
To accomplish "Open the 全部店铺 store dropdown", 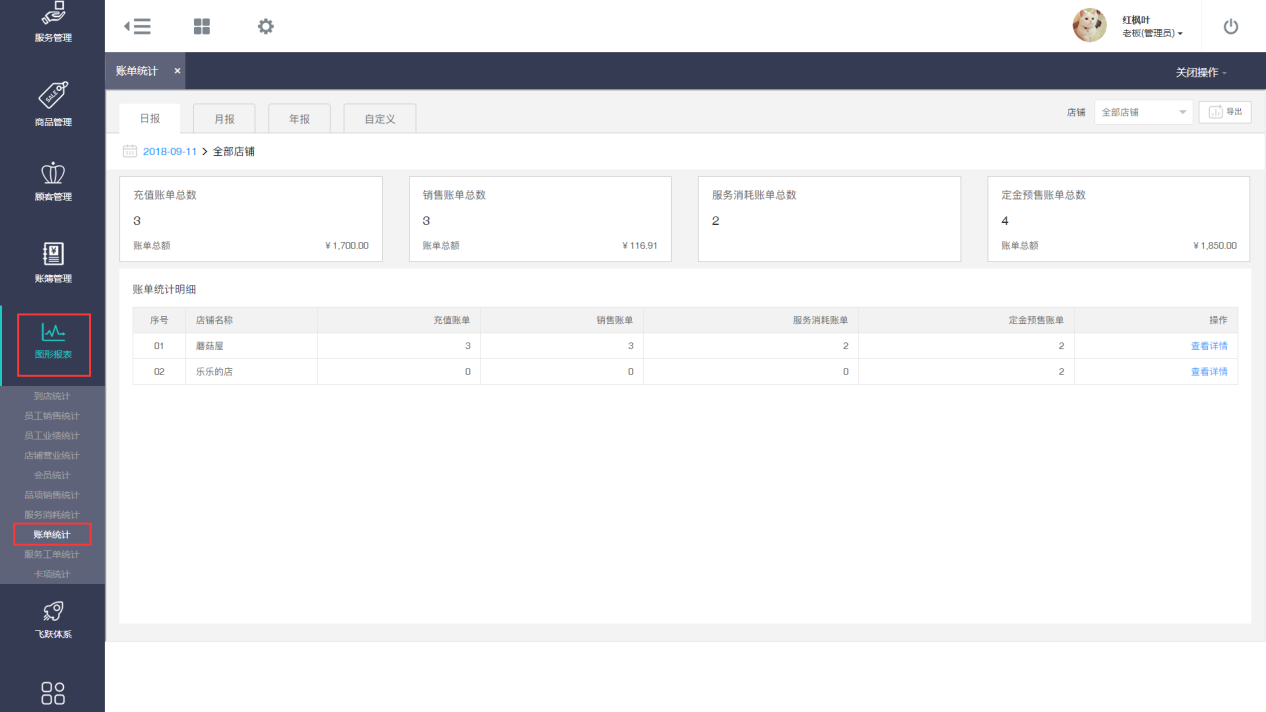I will pos(1143,112).
